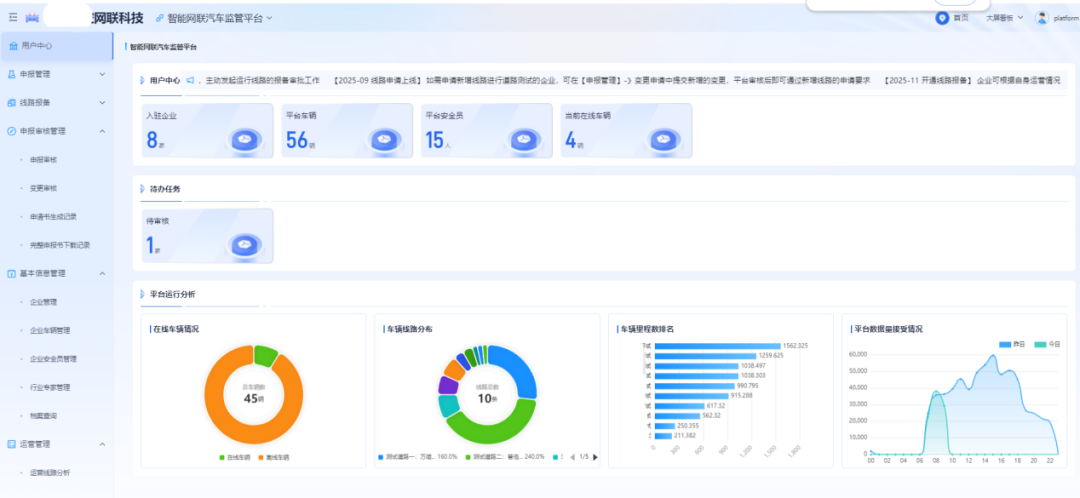1080x498 pixels.
Task: Click the 智能网联汽车监管平台 page title tab
Action: click(163, 47)
